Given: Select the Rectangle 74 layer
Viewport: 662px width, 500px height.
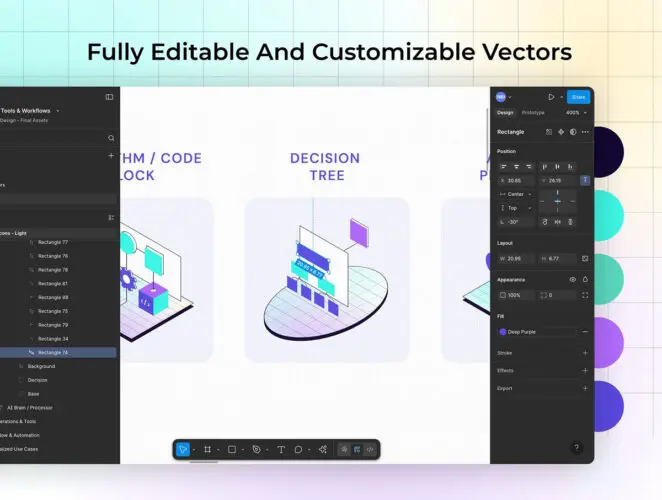Looking at the screenshot, I should (53, 352).
